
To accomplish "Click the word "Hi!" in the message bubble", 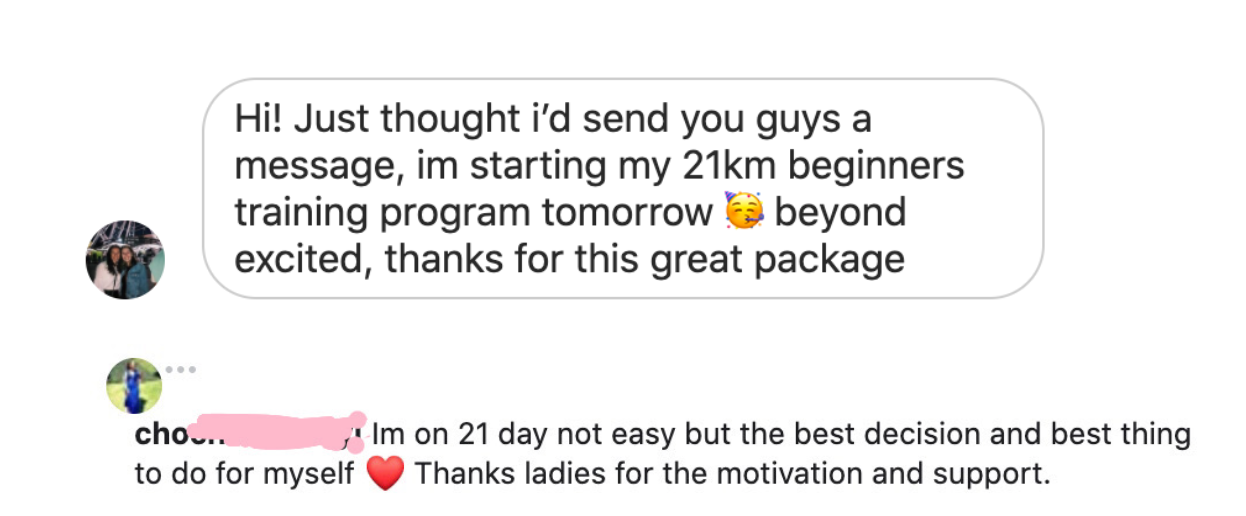I will pos(258,120).
